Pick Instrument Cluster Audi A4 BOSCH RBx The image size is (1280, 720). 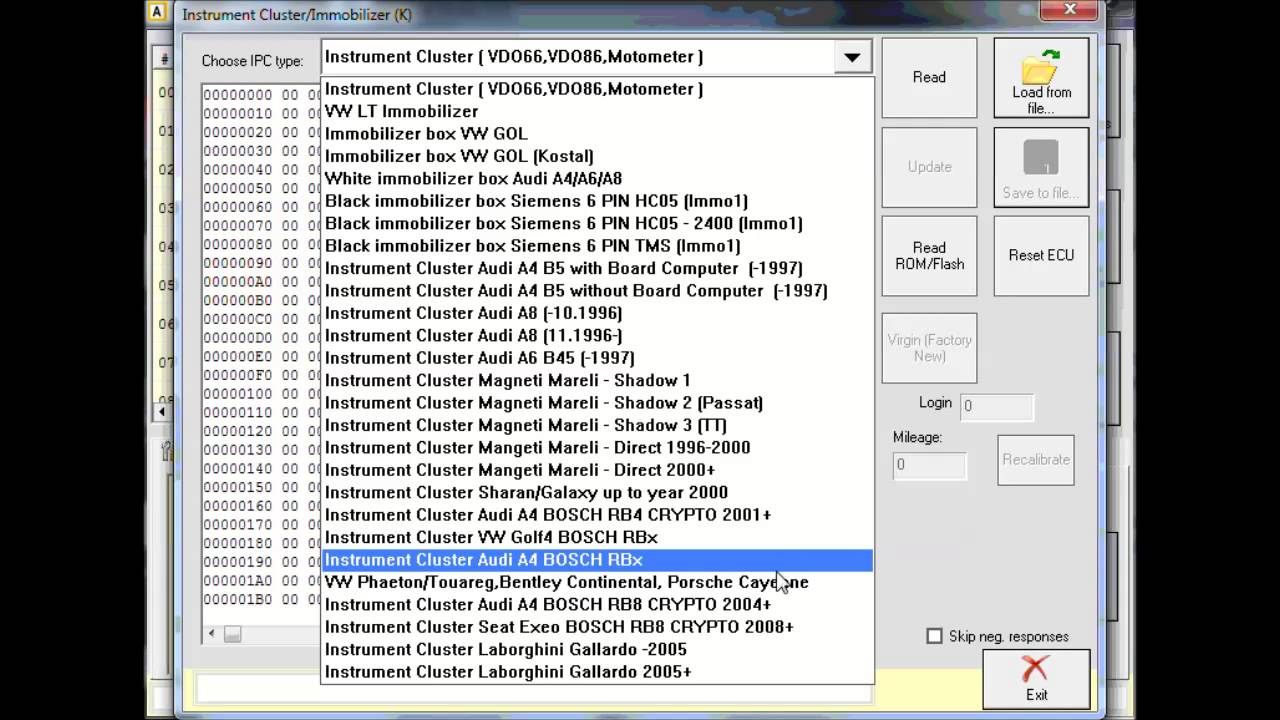click(597, 560)
